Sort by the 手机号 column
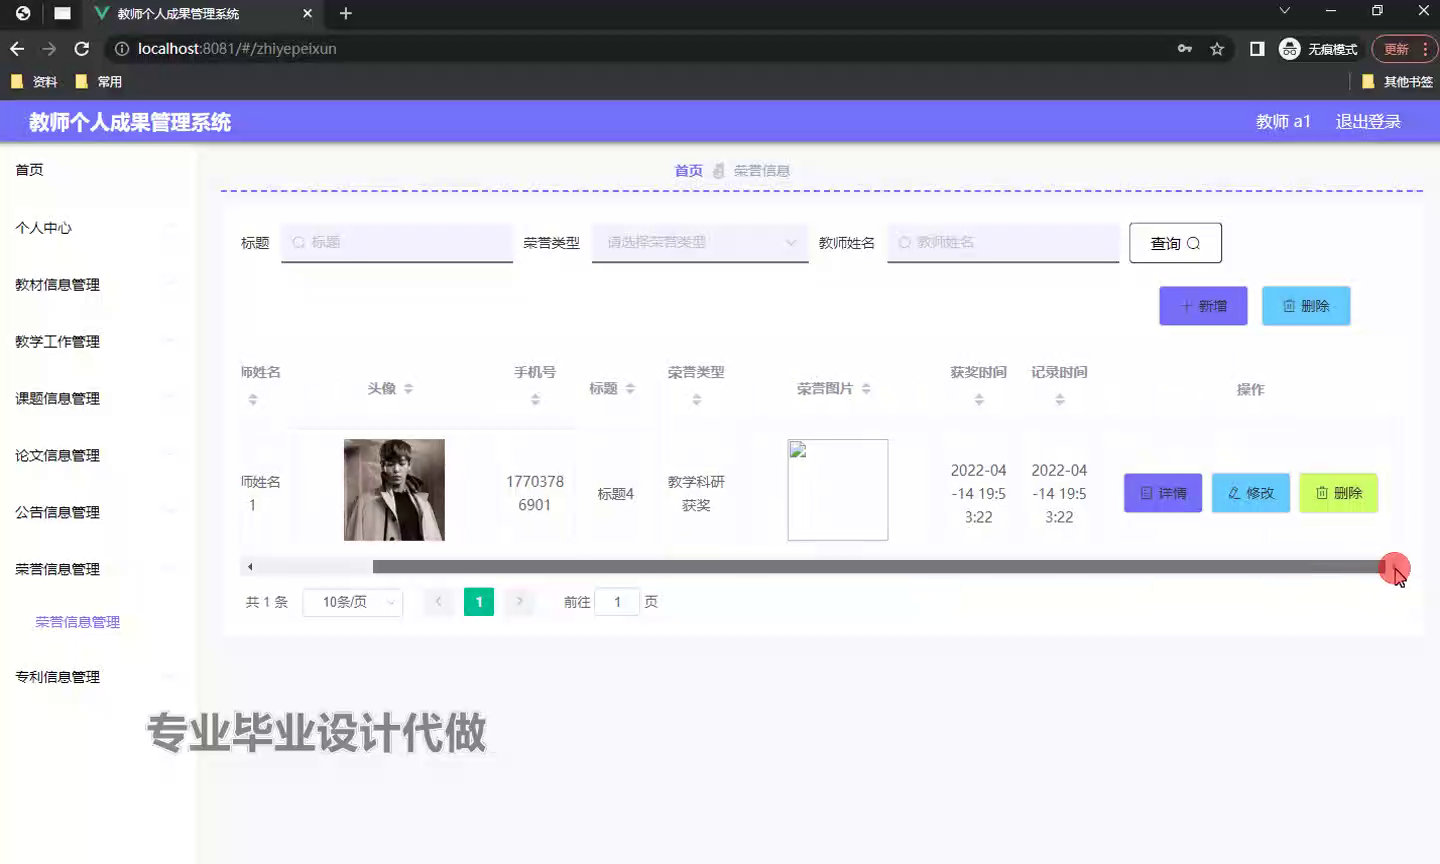Screen dimensions: 1440x864 tap(535, 400)
